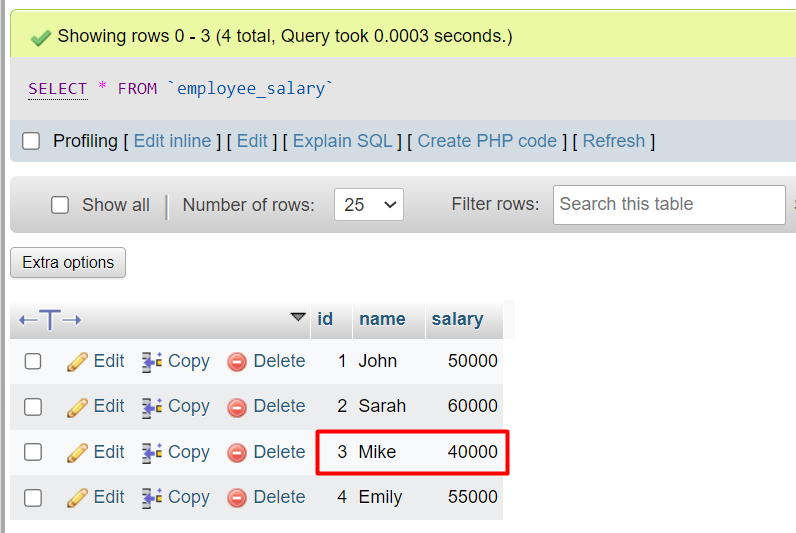Sort table by the salary column header
The width and height of the screenshot is (796, 533).
pos(457,320)
